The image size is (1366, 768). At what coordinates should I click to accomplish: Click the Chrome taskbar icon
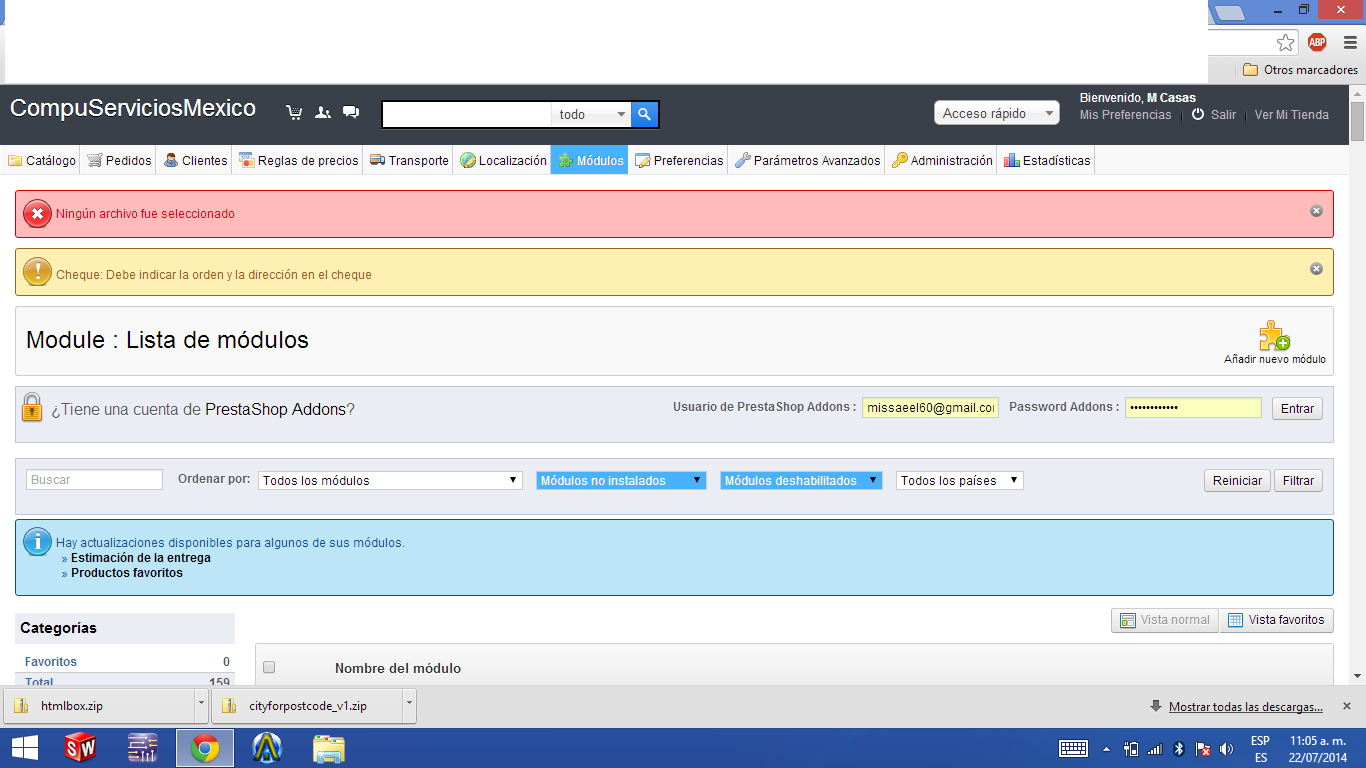click(205, 748)
